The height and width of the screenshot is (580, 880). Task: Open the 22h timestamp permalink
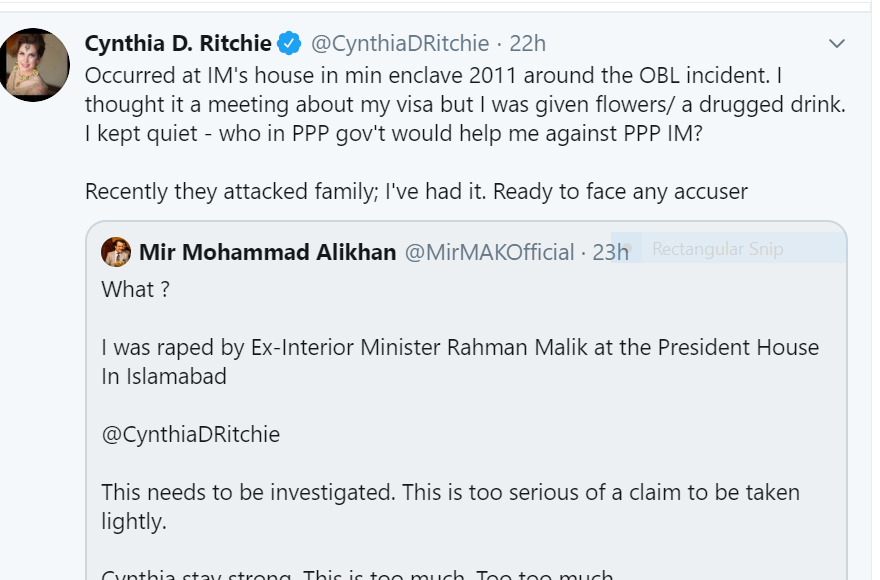point(527,43)
